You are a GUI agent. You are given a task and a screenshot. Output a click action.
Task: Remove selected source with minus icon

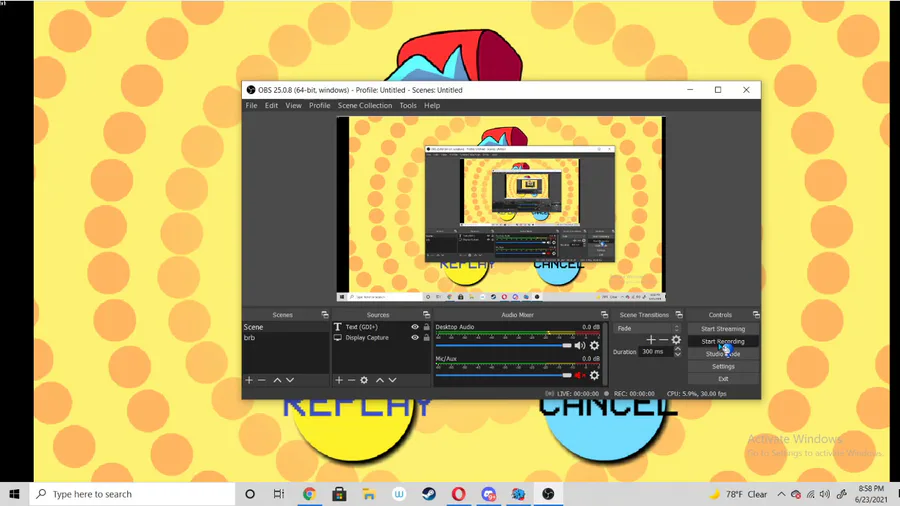[x=351, y=380]
